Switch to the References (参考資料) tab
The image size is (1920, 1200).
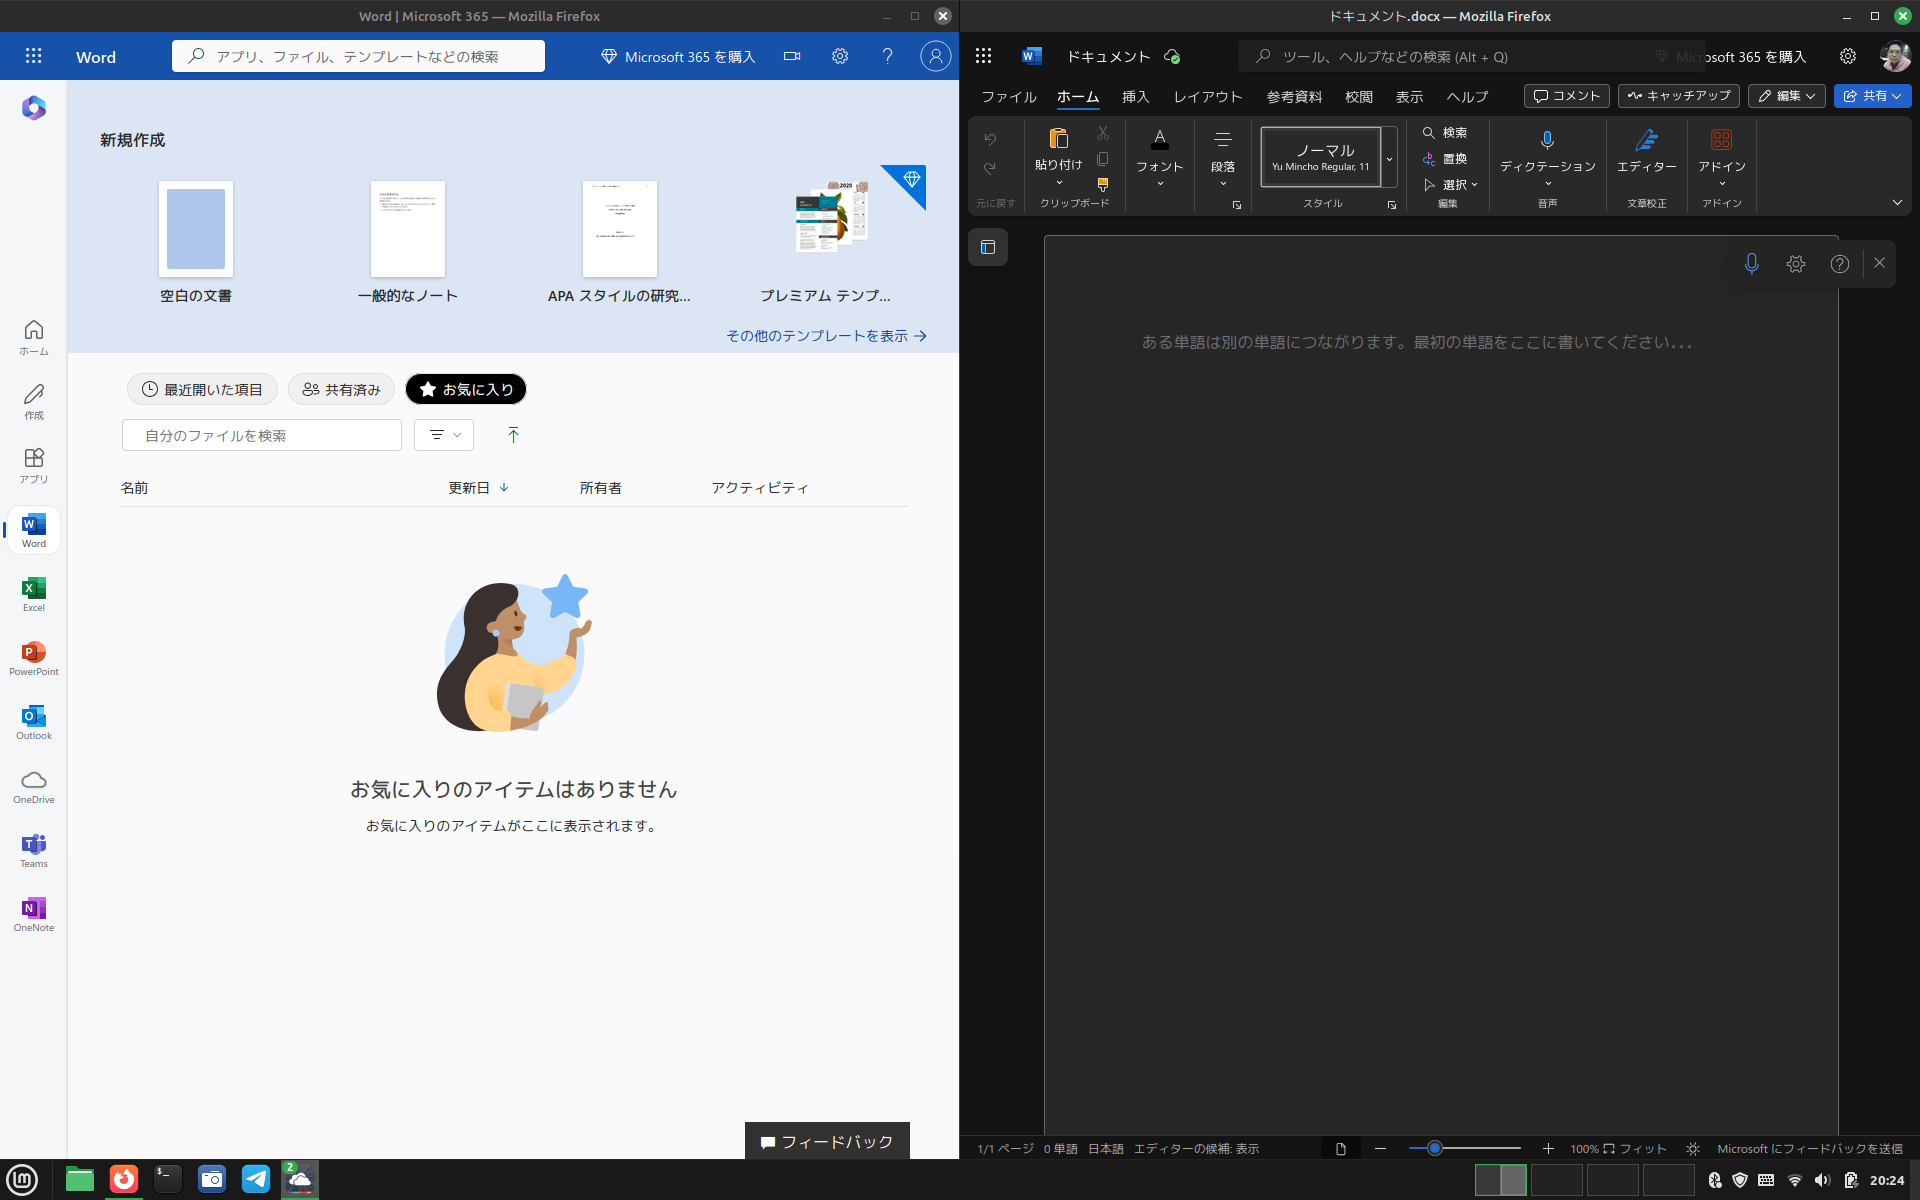pyautogui.click(x=1294, y=97)
